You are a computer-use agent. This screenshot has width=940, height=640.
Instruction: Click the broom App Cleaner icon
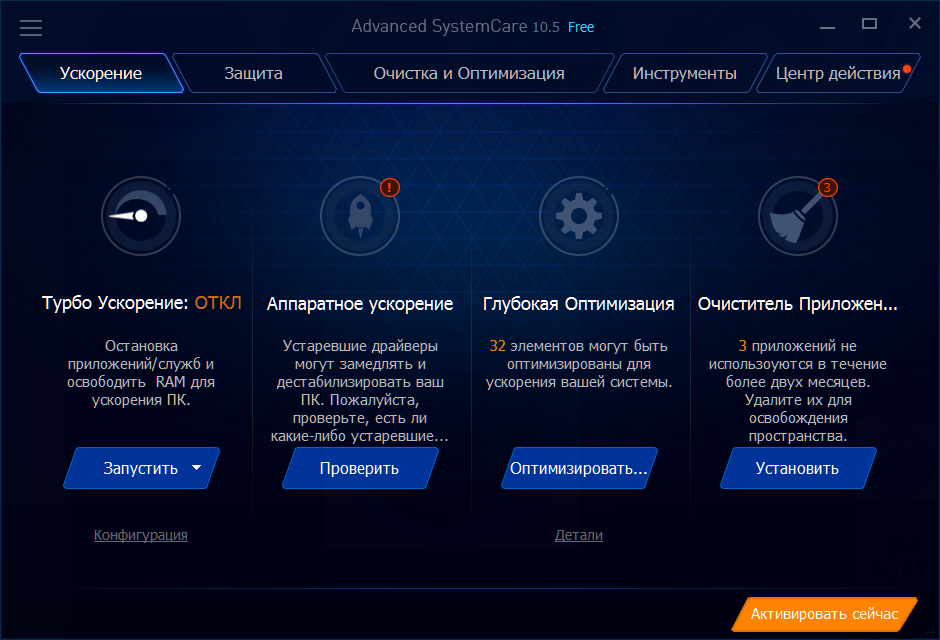click(797, 215)
